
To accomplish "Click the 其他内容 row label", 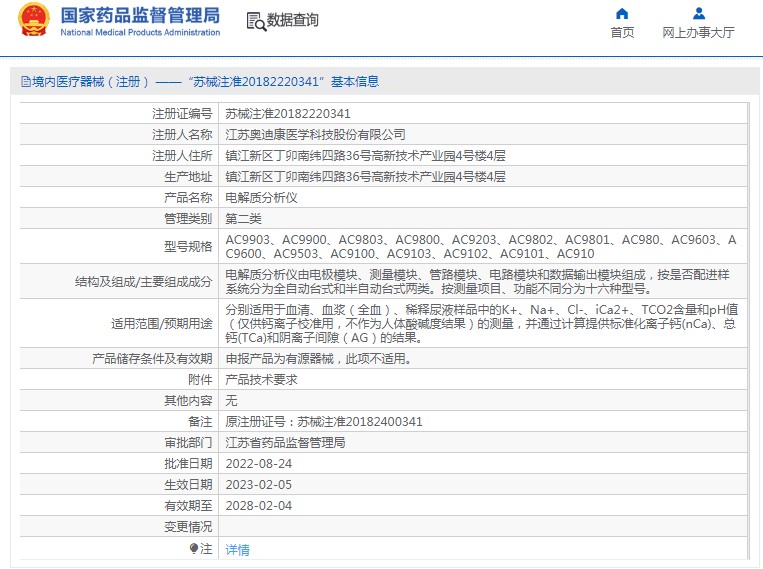I will coord(188,401).
